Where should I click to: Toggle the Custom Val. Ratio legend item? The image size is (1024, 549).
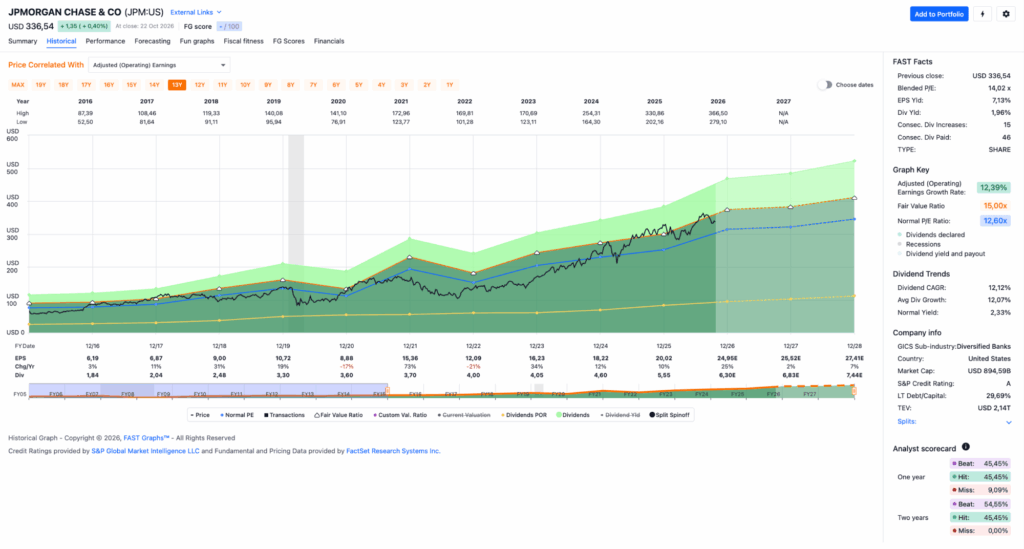click(400, 415)
